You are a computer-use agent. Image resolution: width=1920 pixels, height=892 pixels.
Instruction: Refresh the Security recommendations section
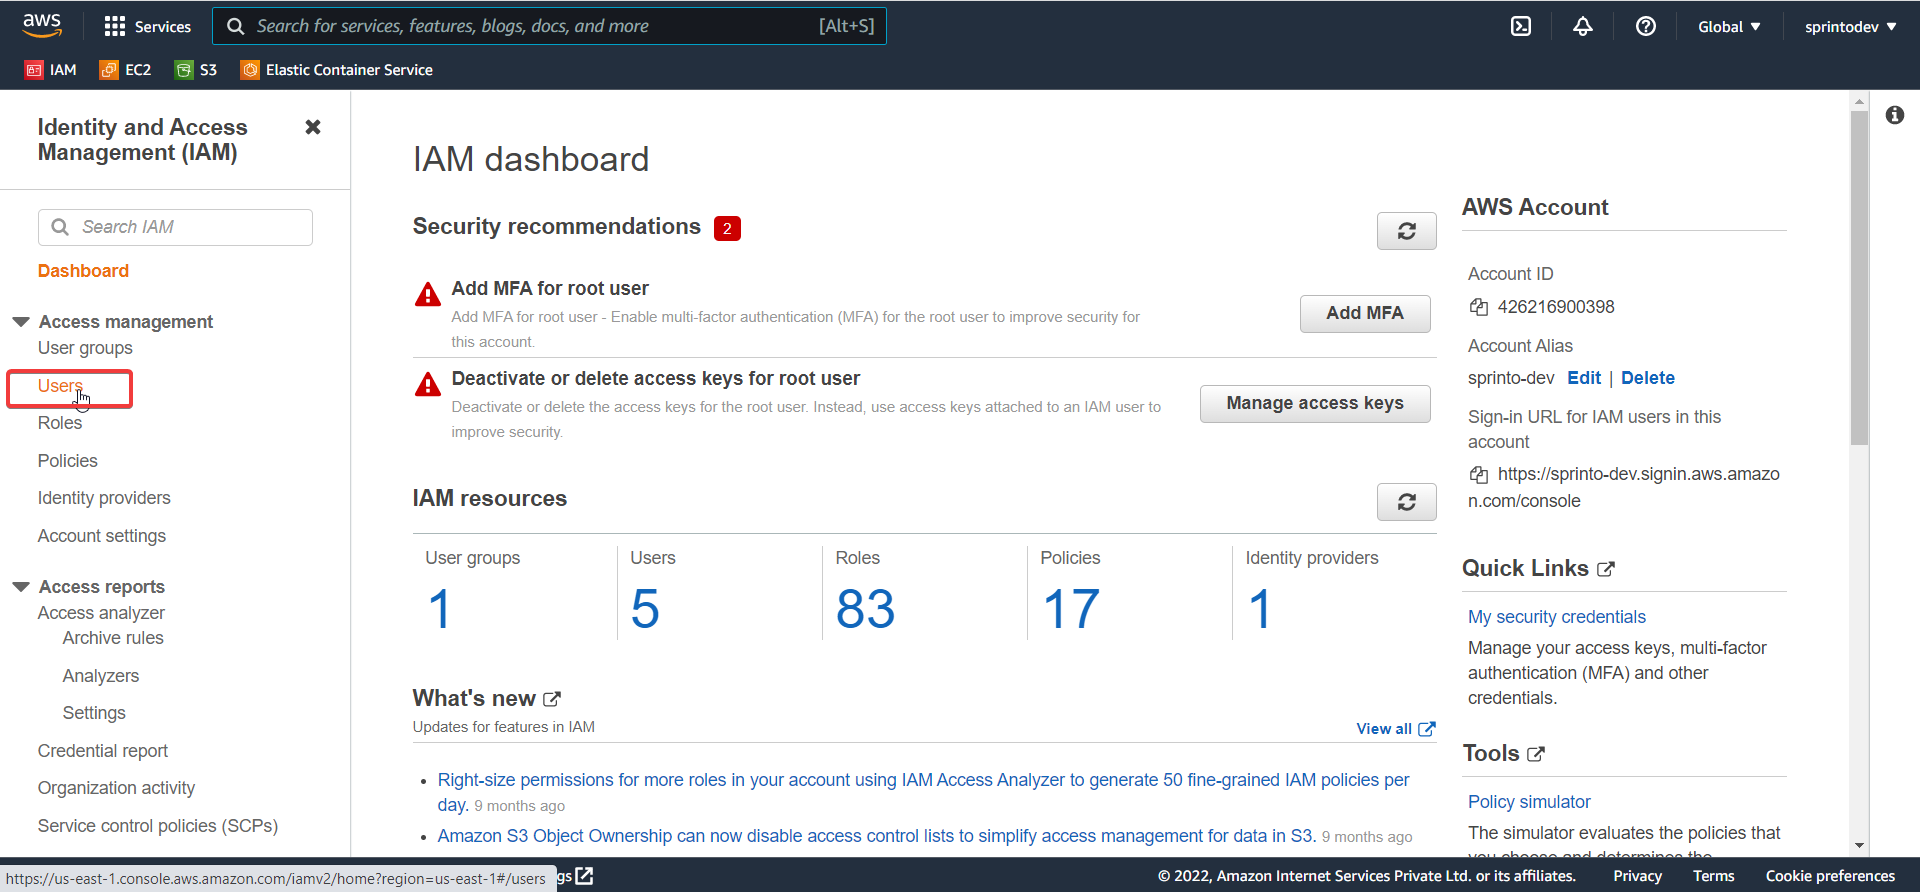(x=1406, y=231)
